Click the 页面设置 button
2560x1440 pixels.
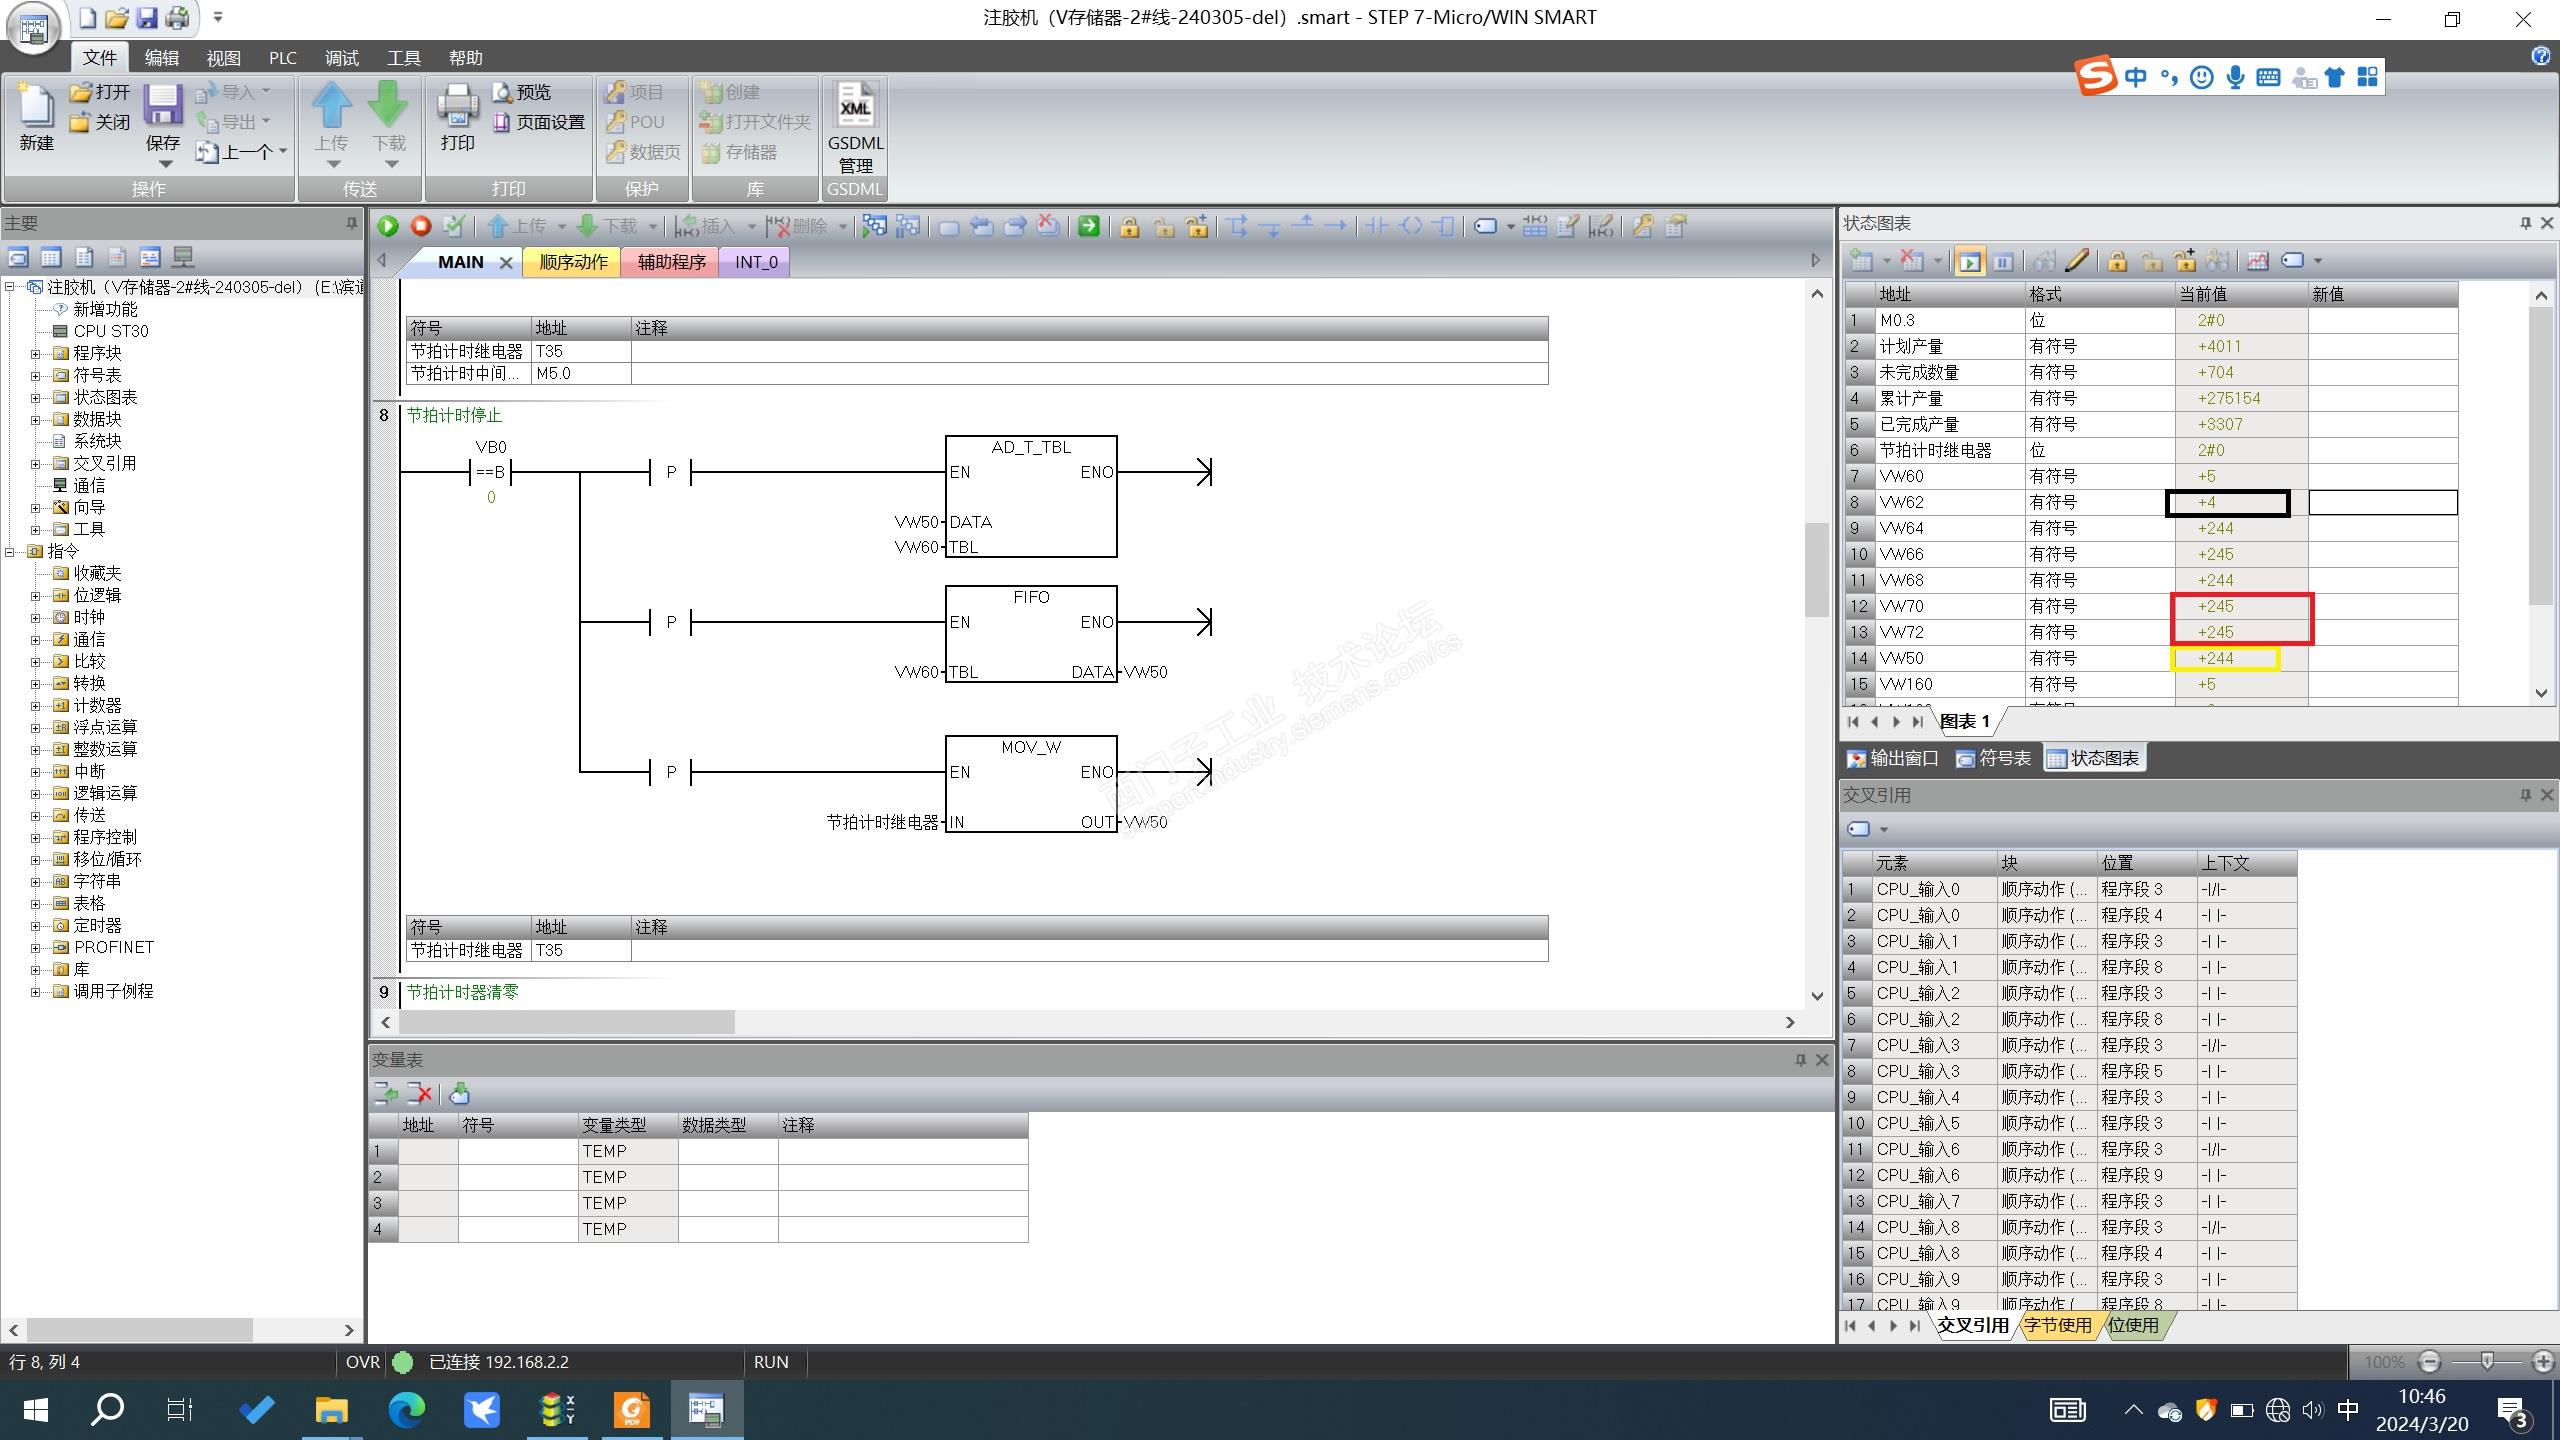pyautogui.click(x=539, y=122)
